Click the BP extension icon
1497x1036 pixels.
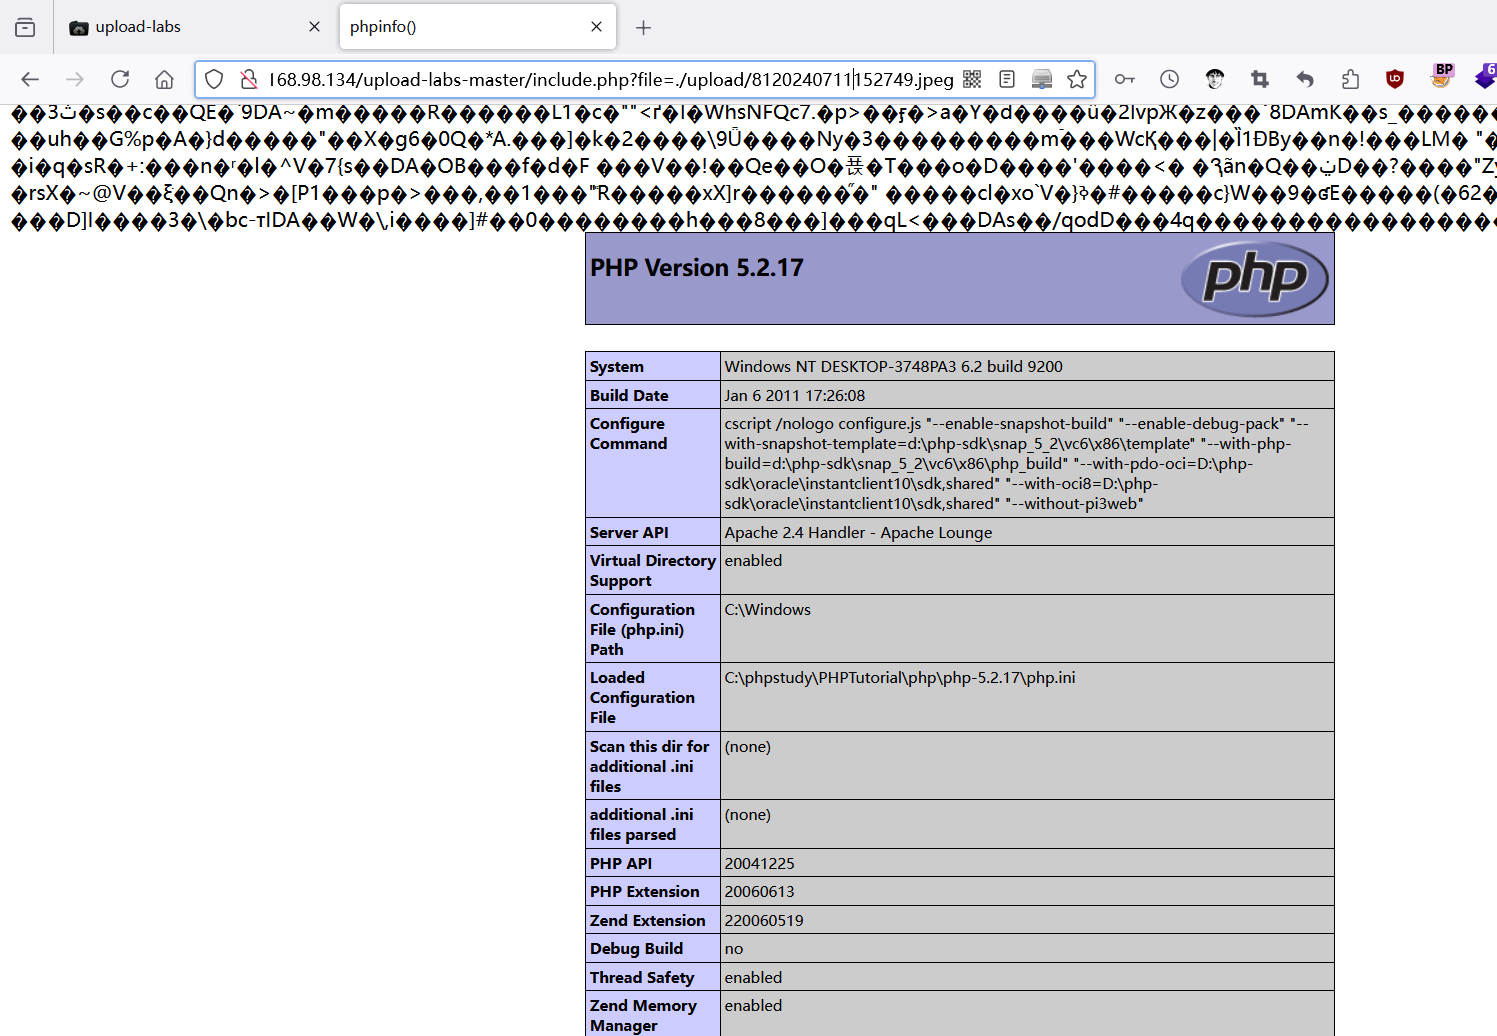click(x=1441, y=77)
